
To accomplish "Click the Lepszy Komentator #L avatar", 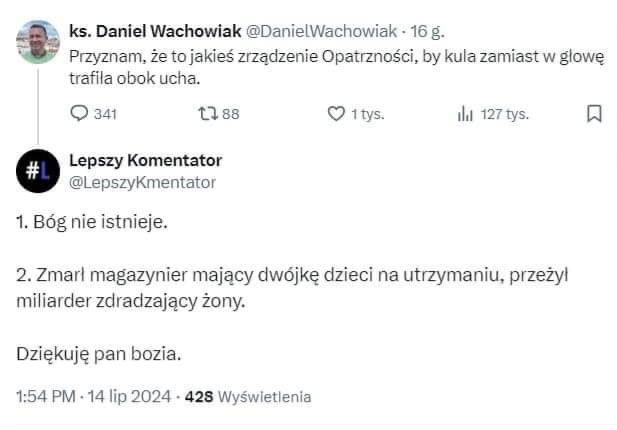I will click(38, 171).
